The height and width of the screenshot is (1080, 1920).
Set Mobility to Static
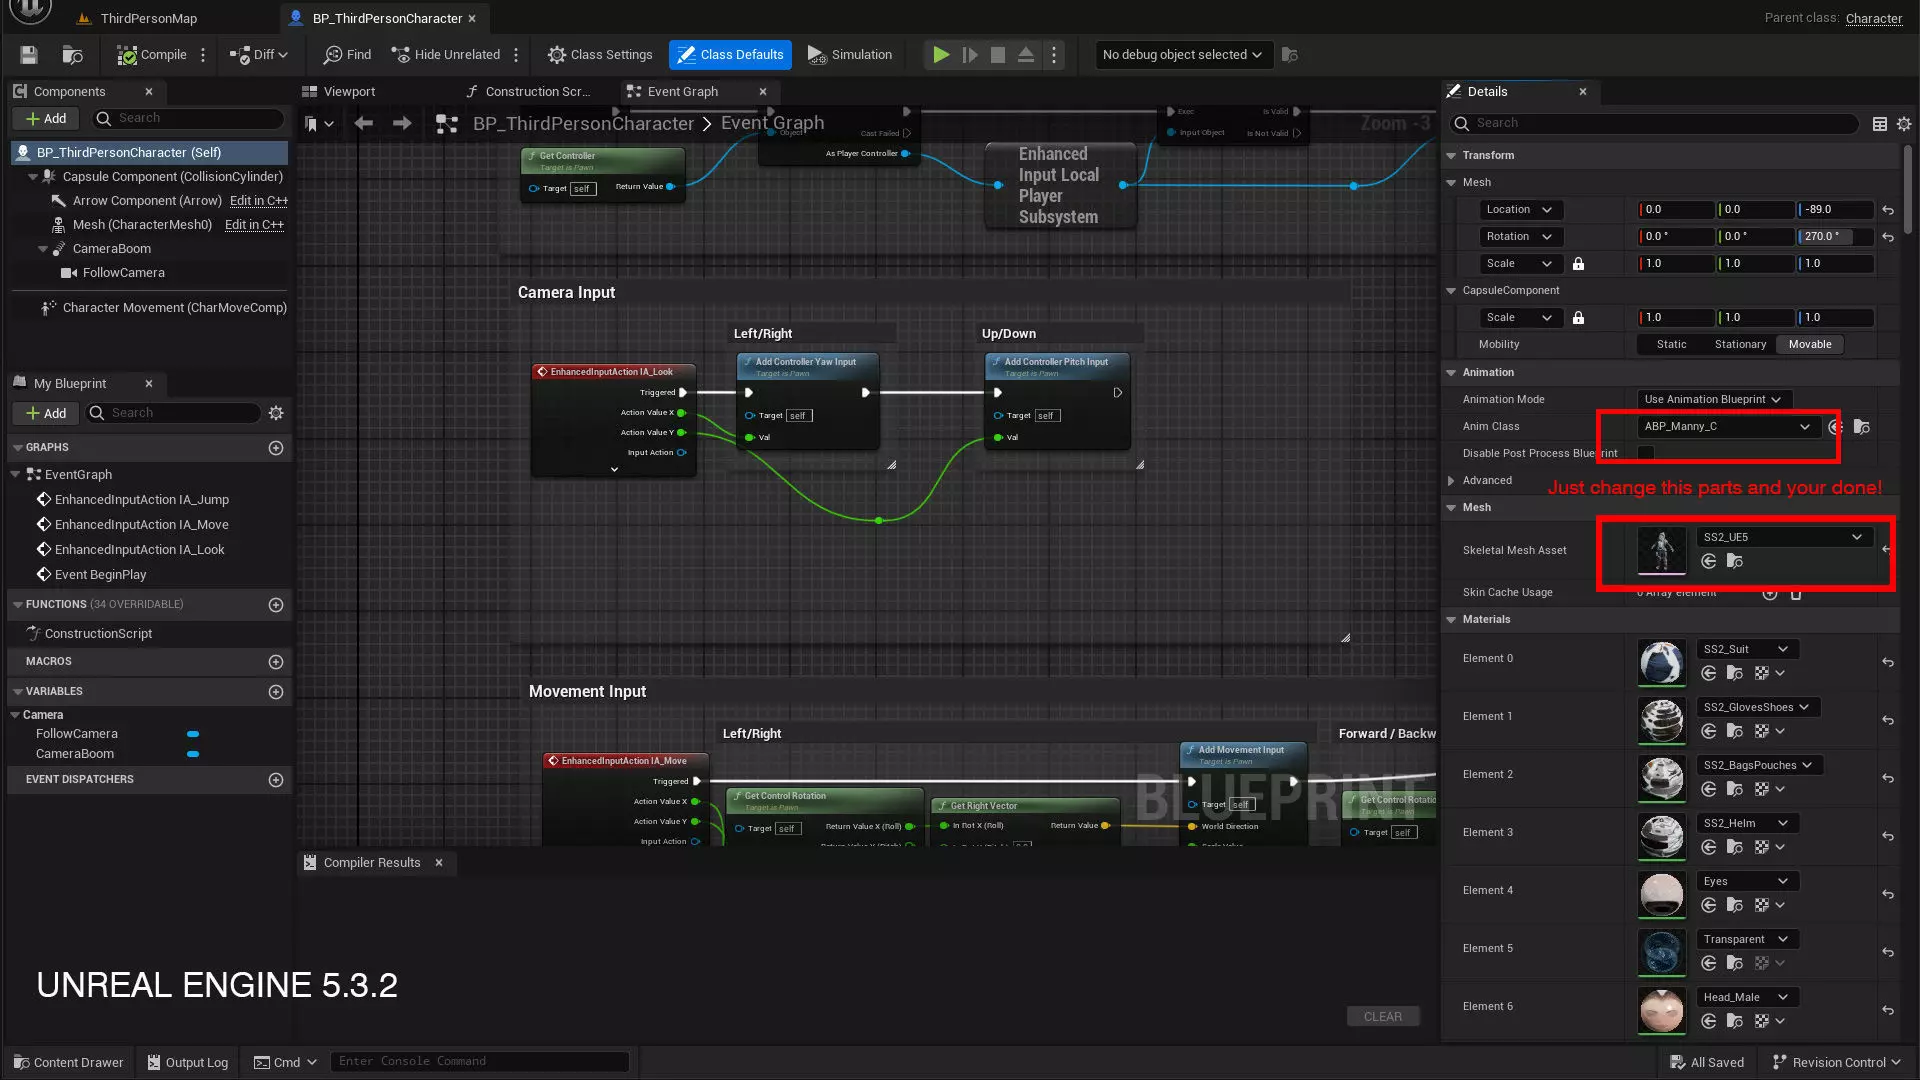1670,344
